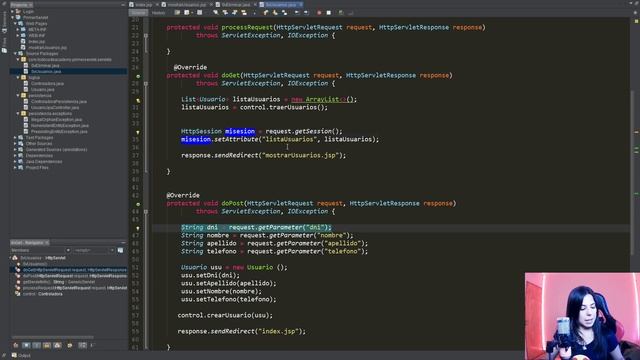640x360 pixels.
Task: Go to Next Bookmark icon
Action: coord(275,13)
